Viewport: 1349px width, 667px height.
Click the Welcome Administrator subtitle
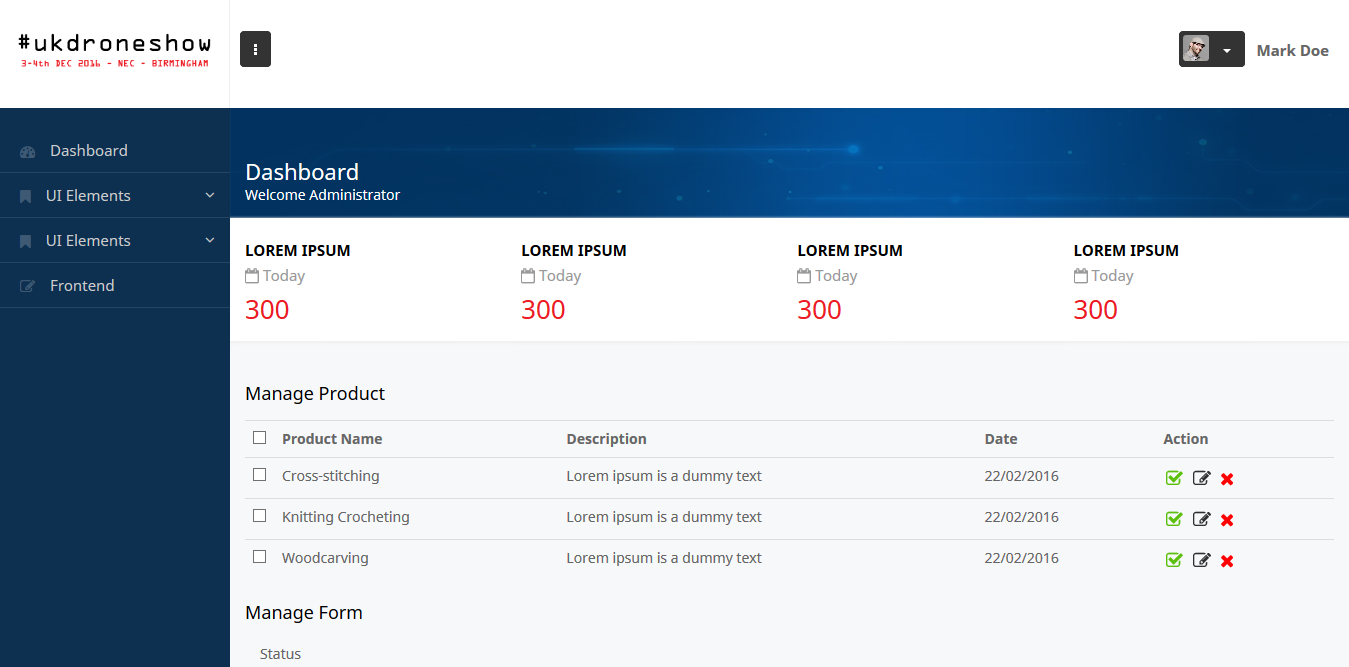[322, 195]
